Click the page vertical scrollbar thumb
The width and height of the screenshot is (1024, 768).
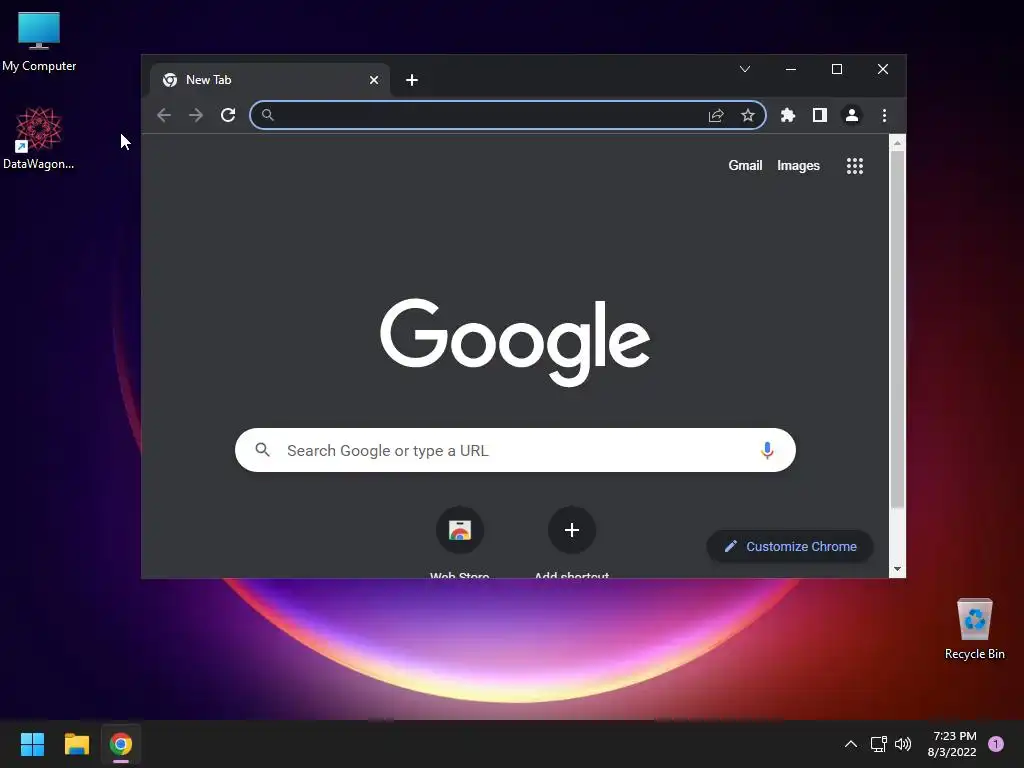[x=897, y=330]
